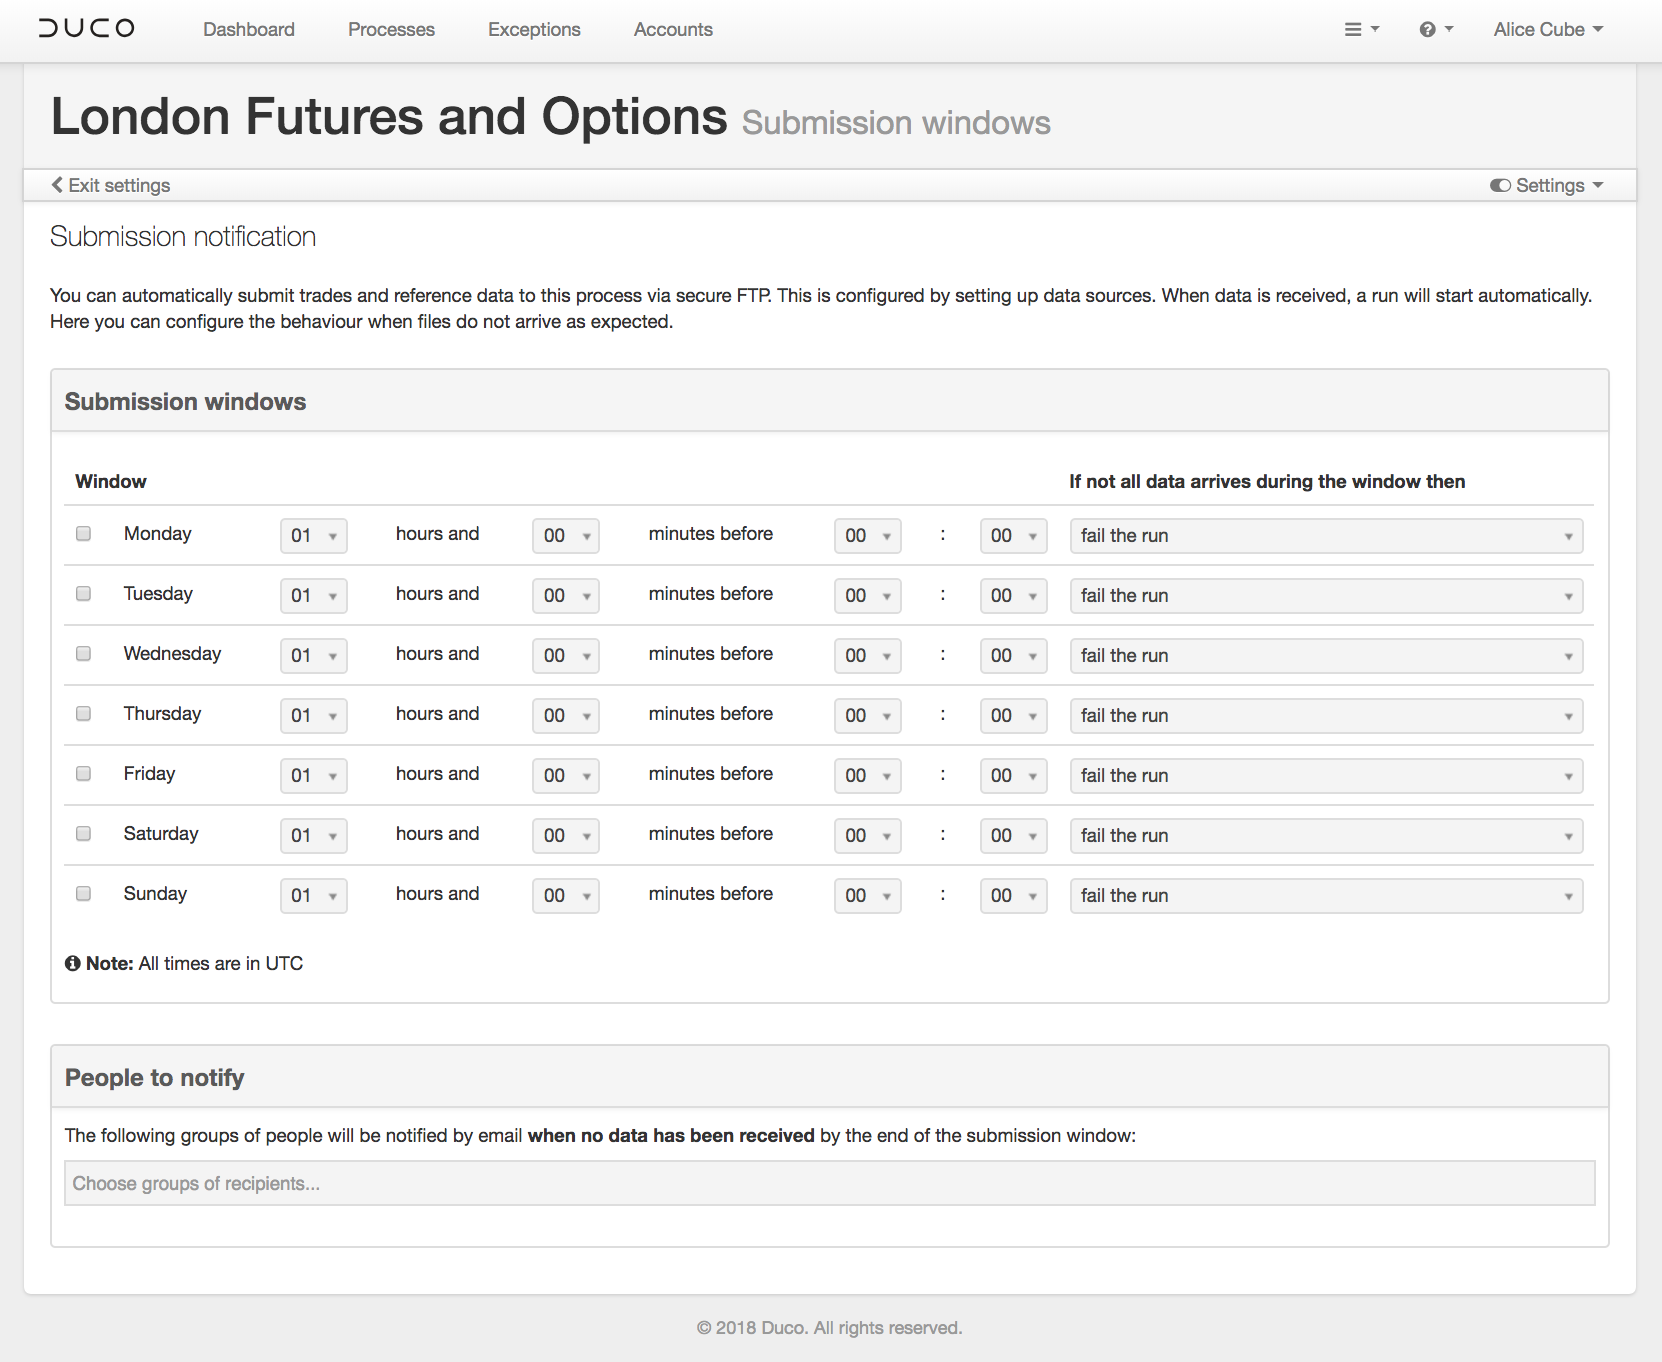The width and height of the screenshot is (1662, 1362).
Task: Click the Settings toggle icon
Action: tap(1500, 185)
